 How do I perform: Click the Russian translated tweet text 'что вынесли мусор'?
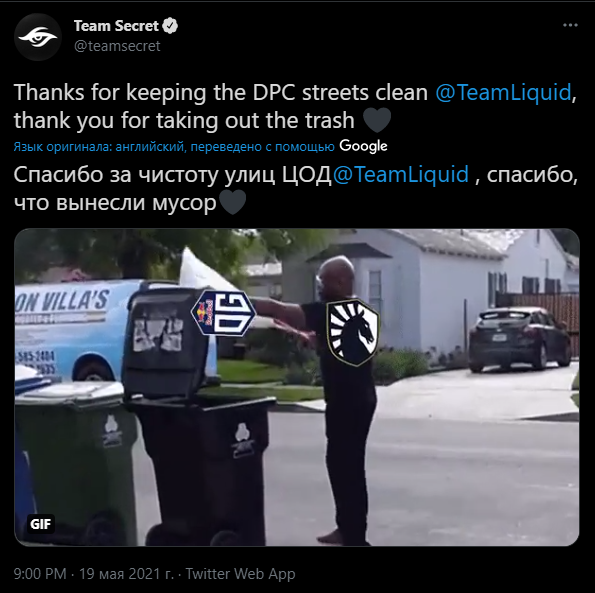click(115, 203)
